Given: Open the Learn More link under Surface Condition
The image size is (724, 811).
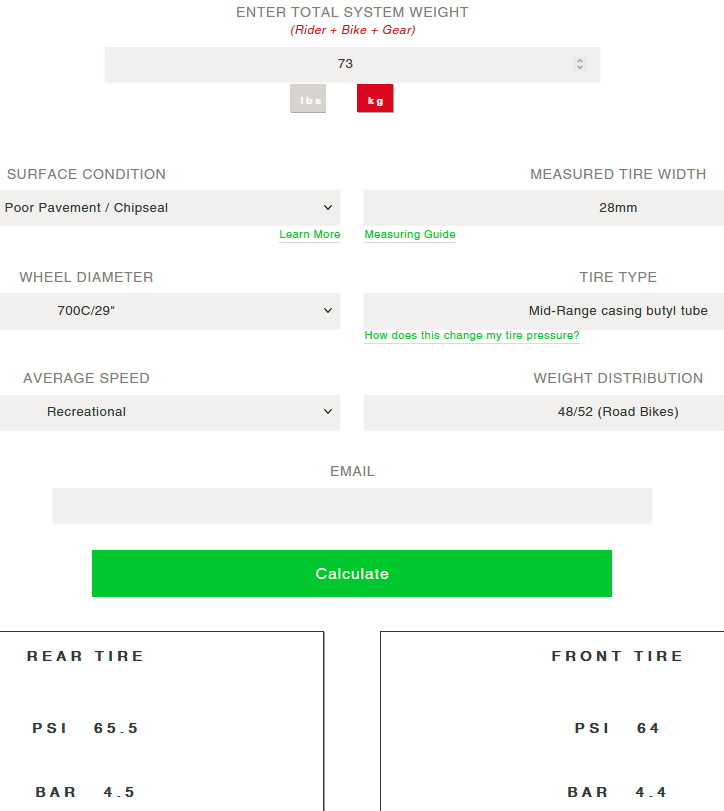Looking at the screenshot, I should [x=309, y=235].
